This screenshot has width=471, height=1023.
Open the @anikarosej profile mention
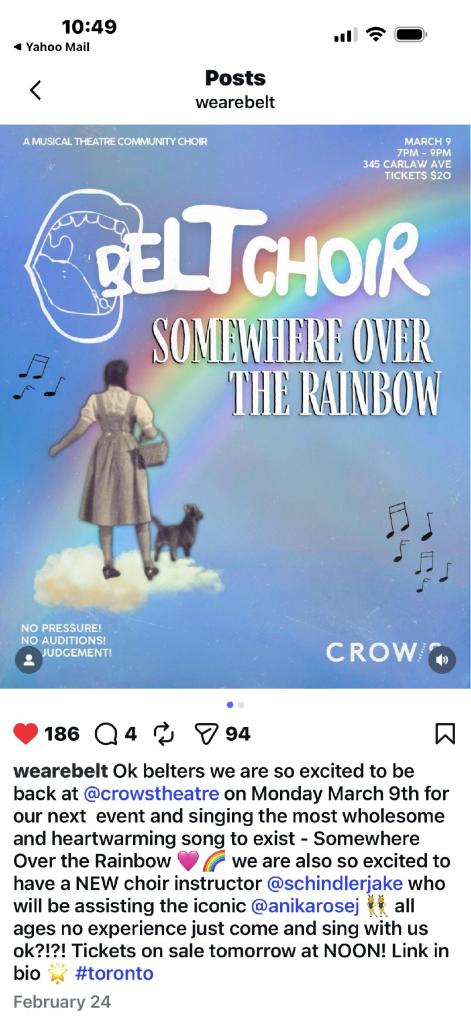305,906
